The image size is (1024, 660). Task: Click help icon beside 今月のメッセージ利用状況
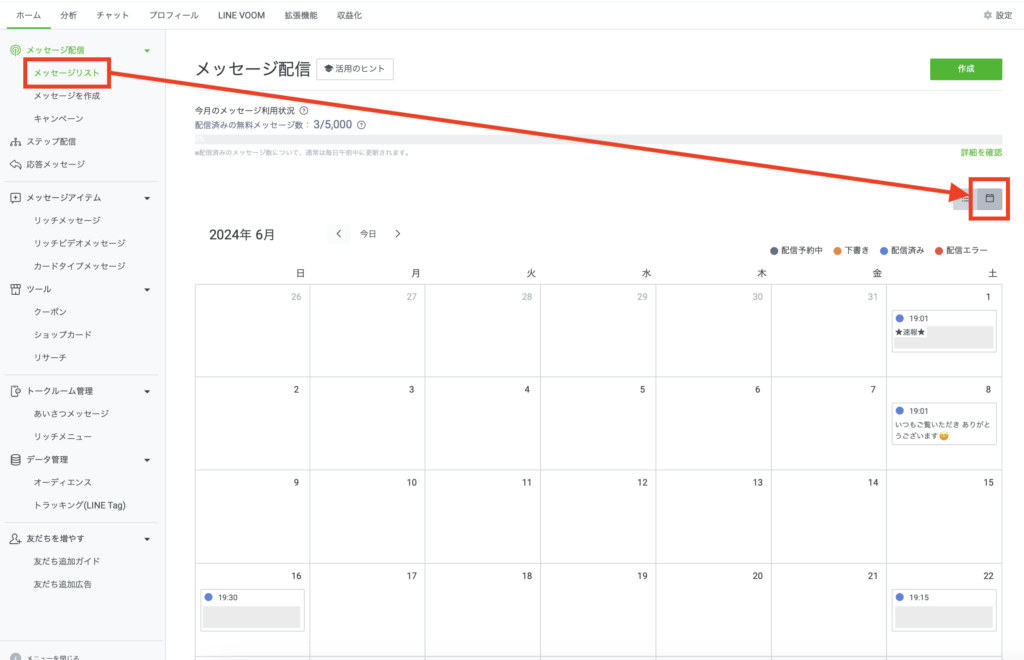[303, 111]
